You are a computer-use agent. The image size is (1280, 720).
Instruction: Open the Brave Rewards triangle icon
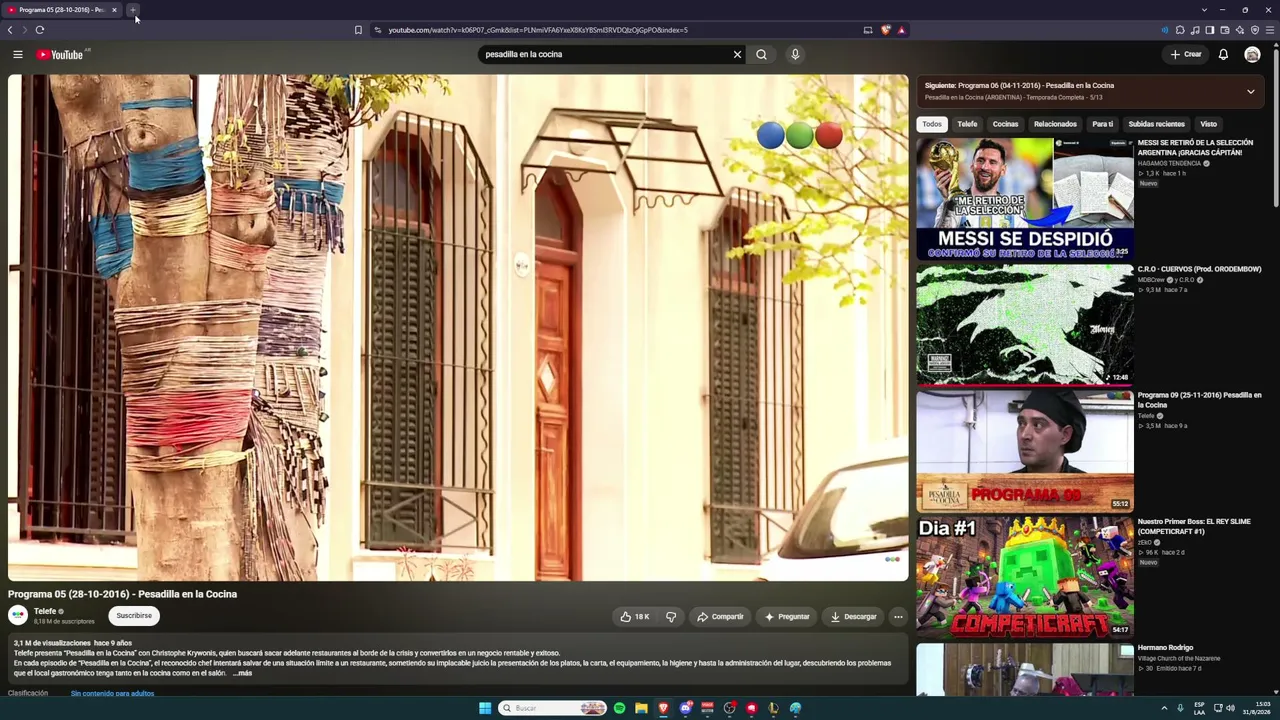tap(901, 30)
